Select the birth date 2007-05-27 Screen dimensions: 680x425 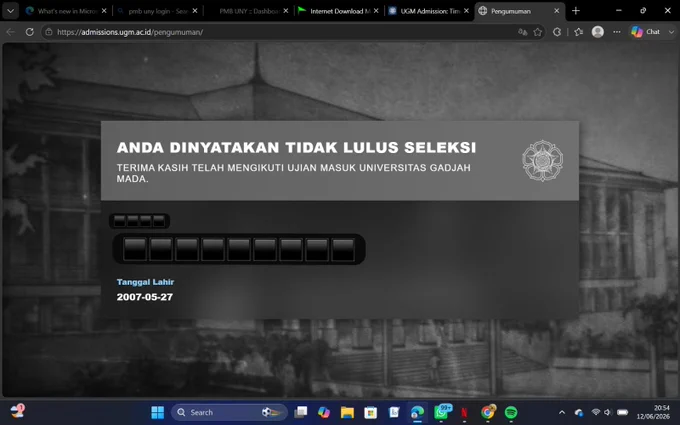pyautogui.click(x=145, y=297)
